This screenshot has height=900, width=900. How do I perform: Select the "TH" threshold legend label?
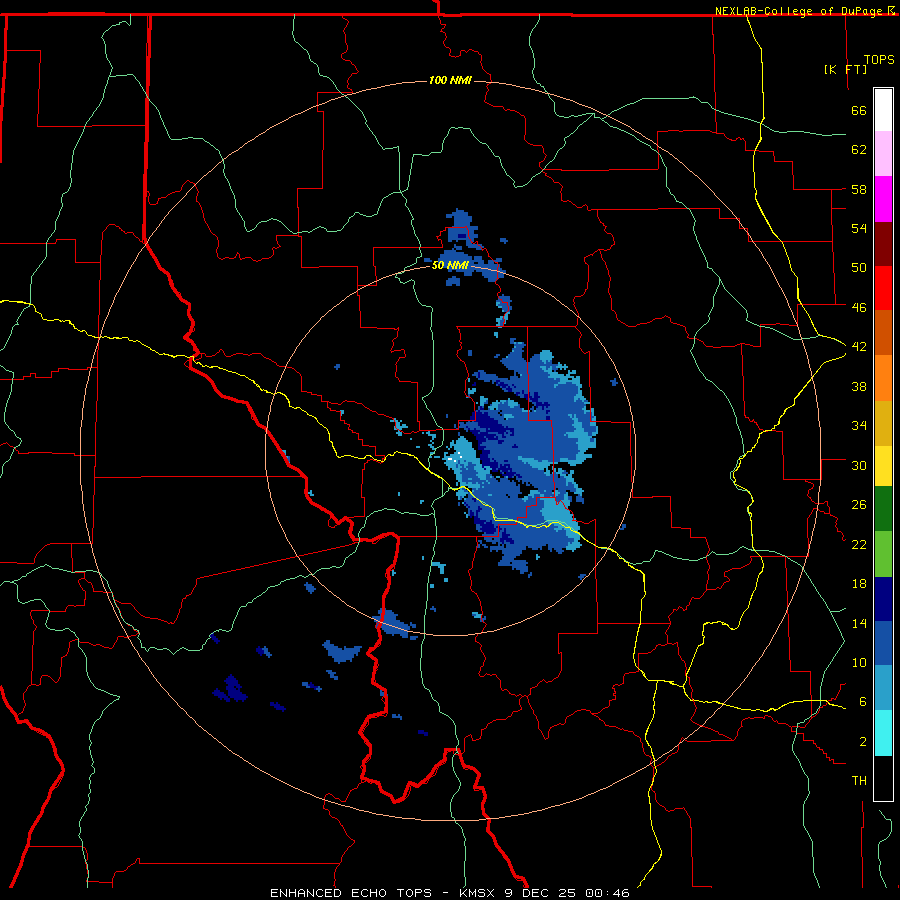(859, 781)
